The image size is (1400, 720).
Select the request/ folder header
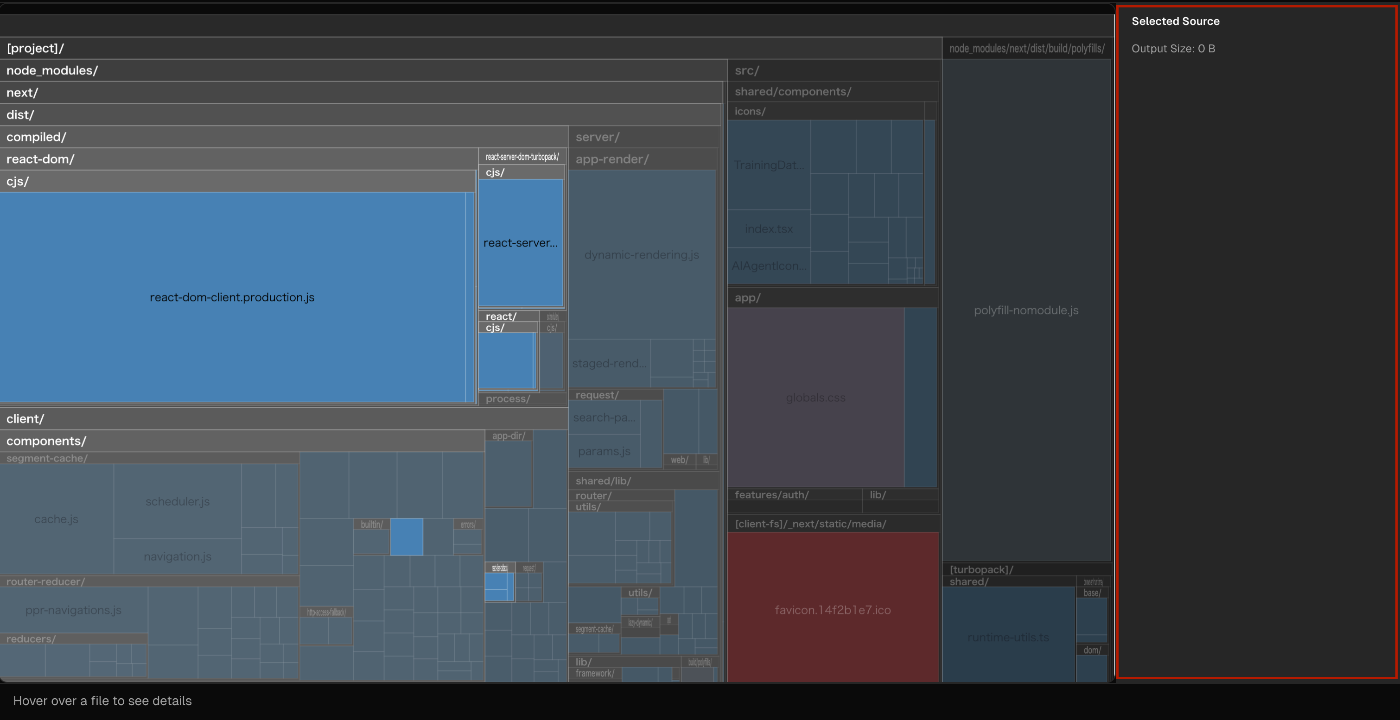coord(616,395)
